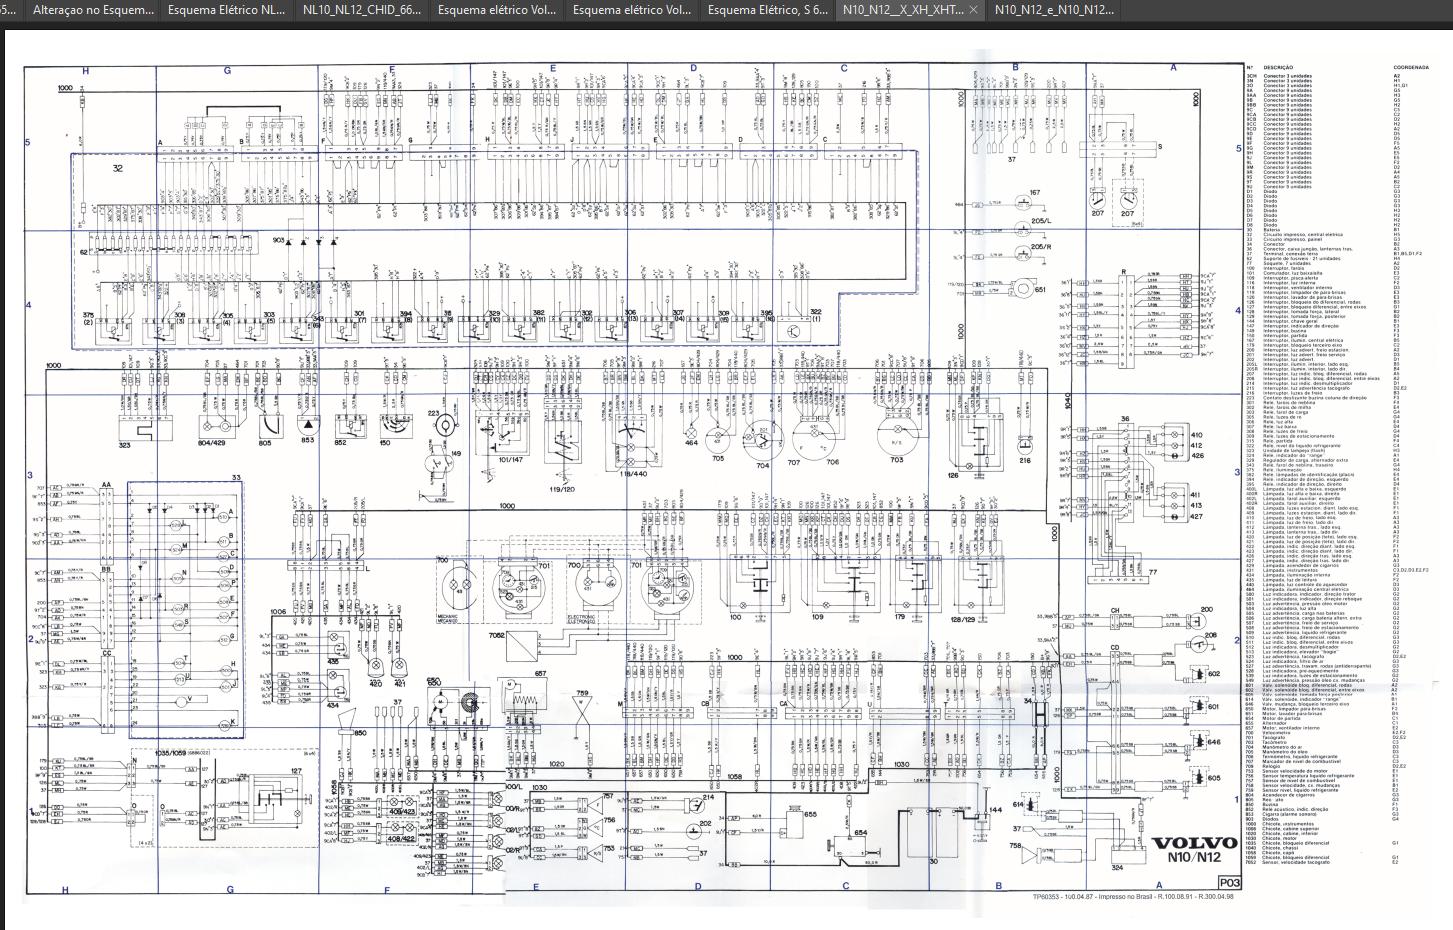Click the "703" gauge label
This screenshot has height=930, width=1453.
point(896,460)
